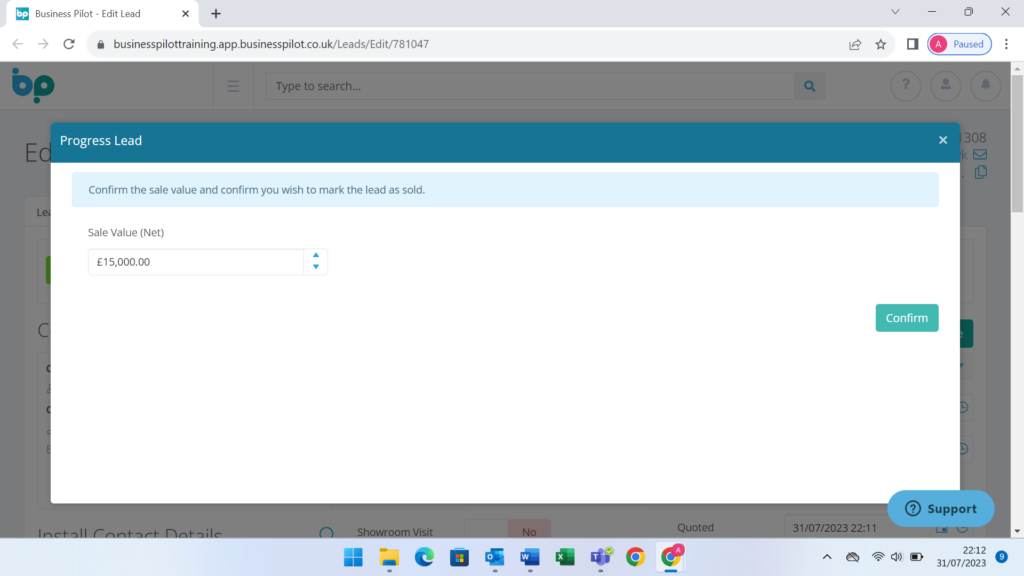Select the Business Pilot - Edit Lead tab
This screenshot has width=1024, height=576.
(100, 14)
